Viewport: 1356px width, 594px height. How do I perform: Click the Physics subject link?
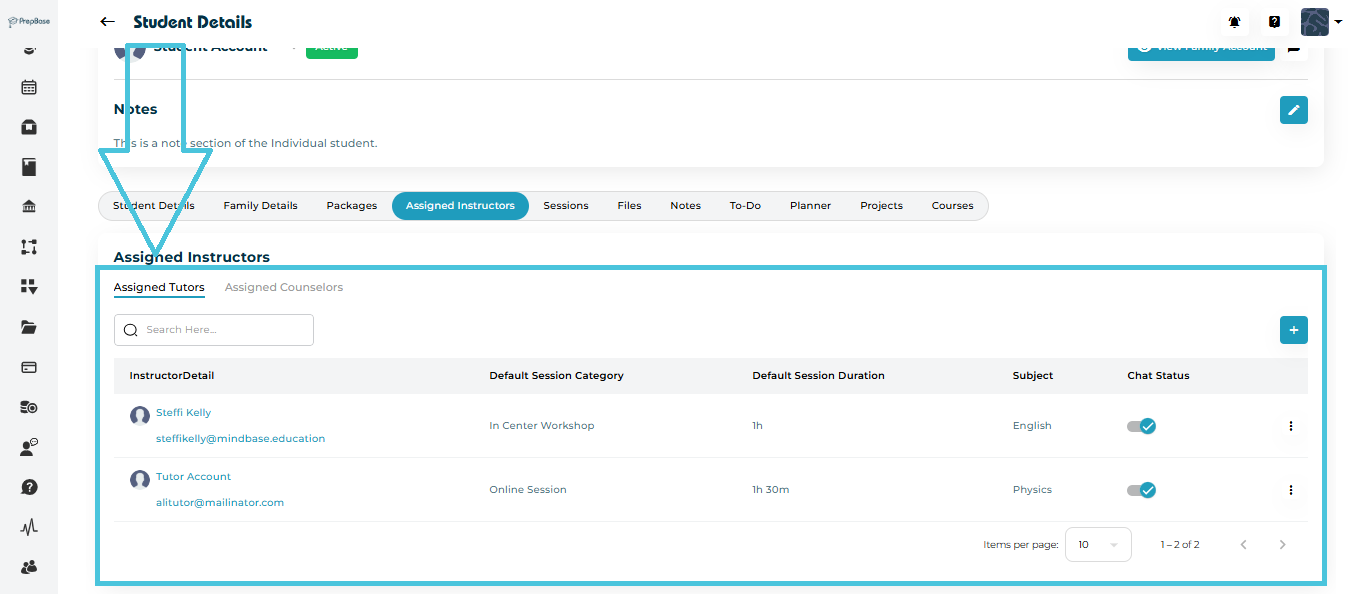[x=1032, y=490]
